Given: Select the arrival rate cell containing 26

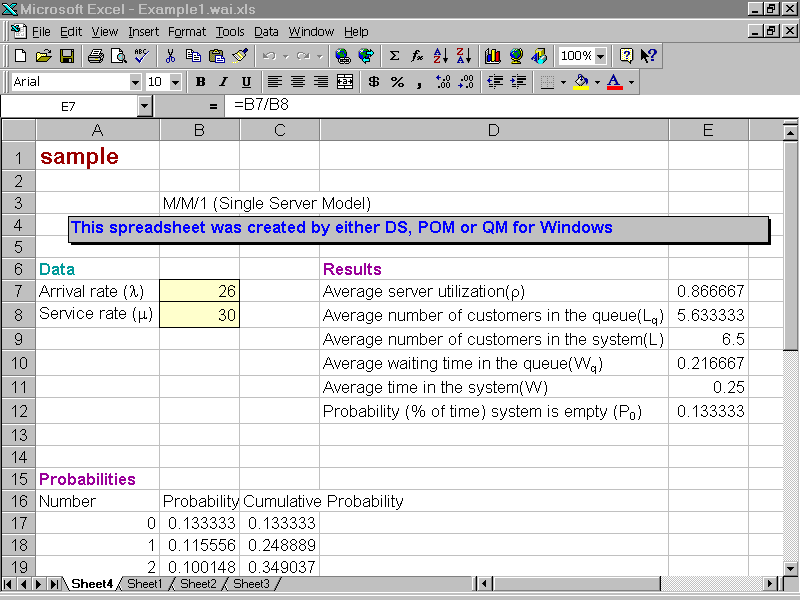Looking at the screenshot, I should pos(199,292).
